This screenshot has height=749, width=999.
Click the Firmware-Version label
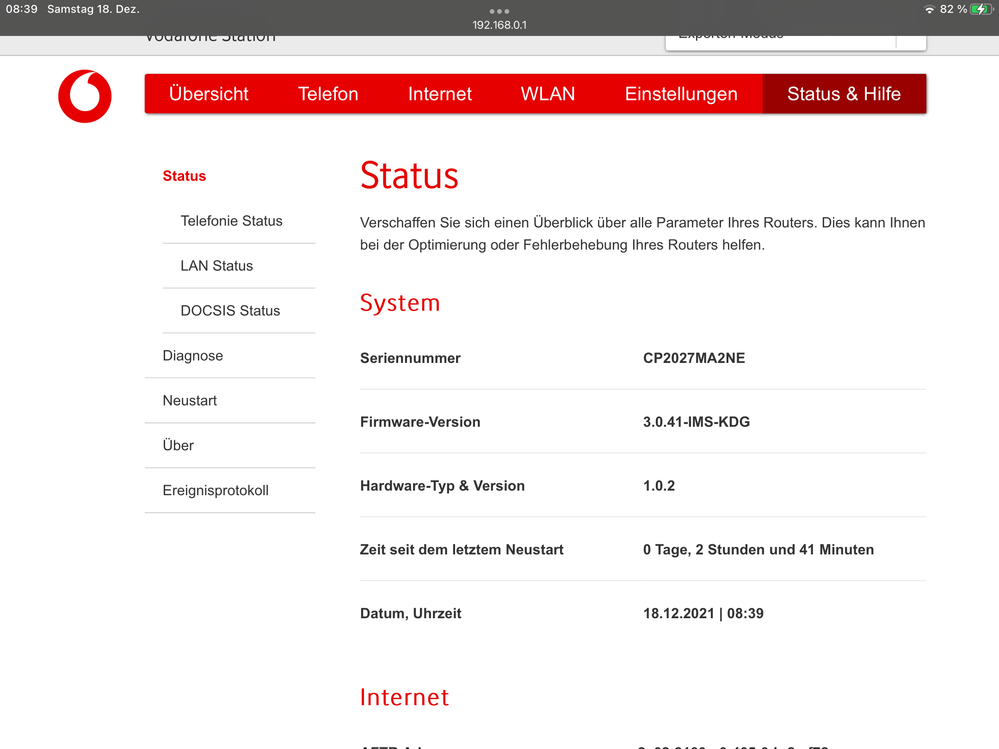click(420, 422)
